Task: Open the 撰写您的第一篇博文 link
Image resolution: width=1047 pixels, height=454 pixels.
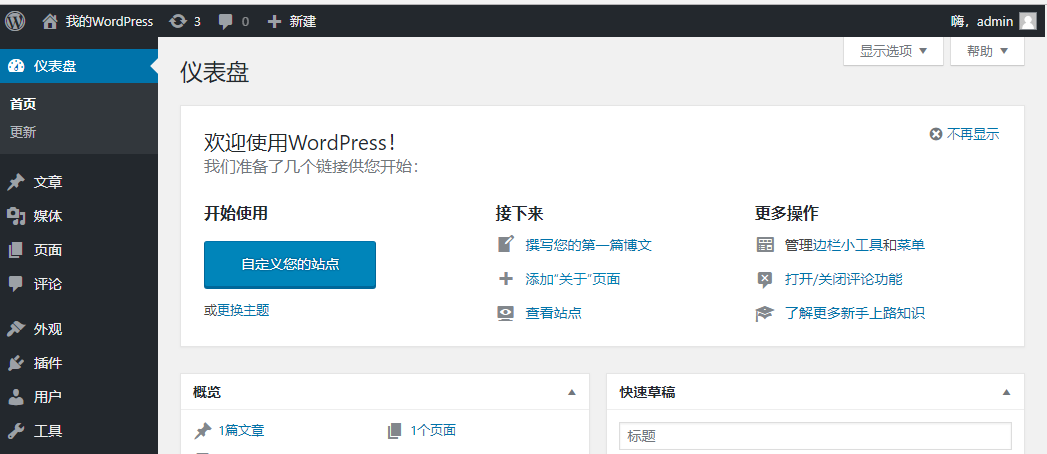Action: tap(588, 245)
